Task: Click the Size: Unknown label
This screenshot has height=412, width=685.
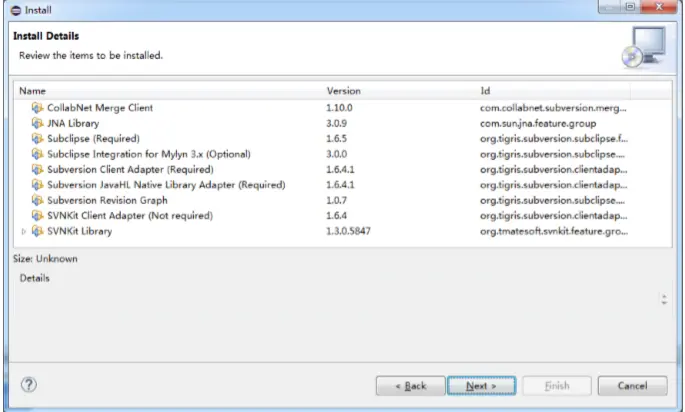Action: [x=45, y=259]
